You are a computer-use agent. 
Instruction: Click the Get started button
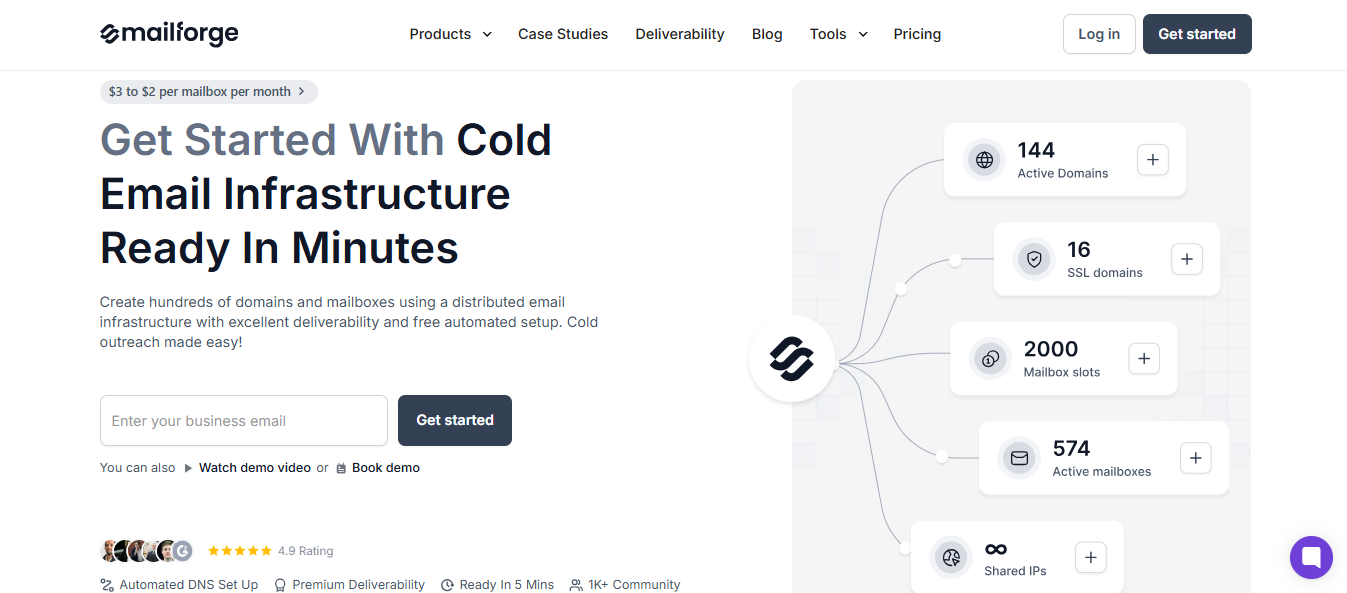(454, 420)
